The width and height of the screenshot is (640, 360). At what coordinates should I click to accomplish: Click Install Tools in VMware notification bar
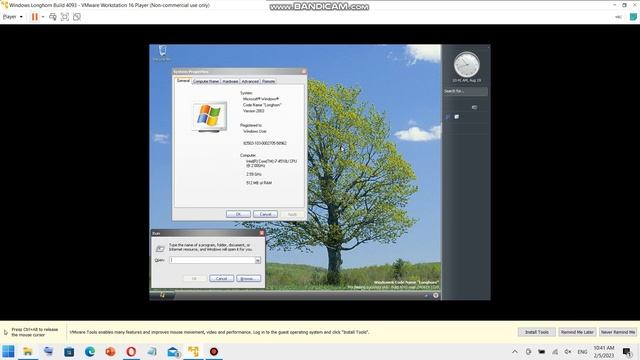536,332
